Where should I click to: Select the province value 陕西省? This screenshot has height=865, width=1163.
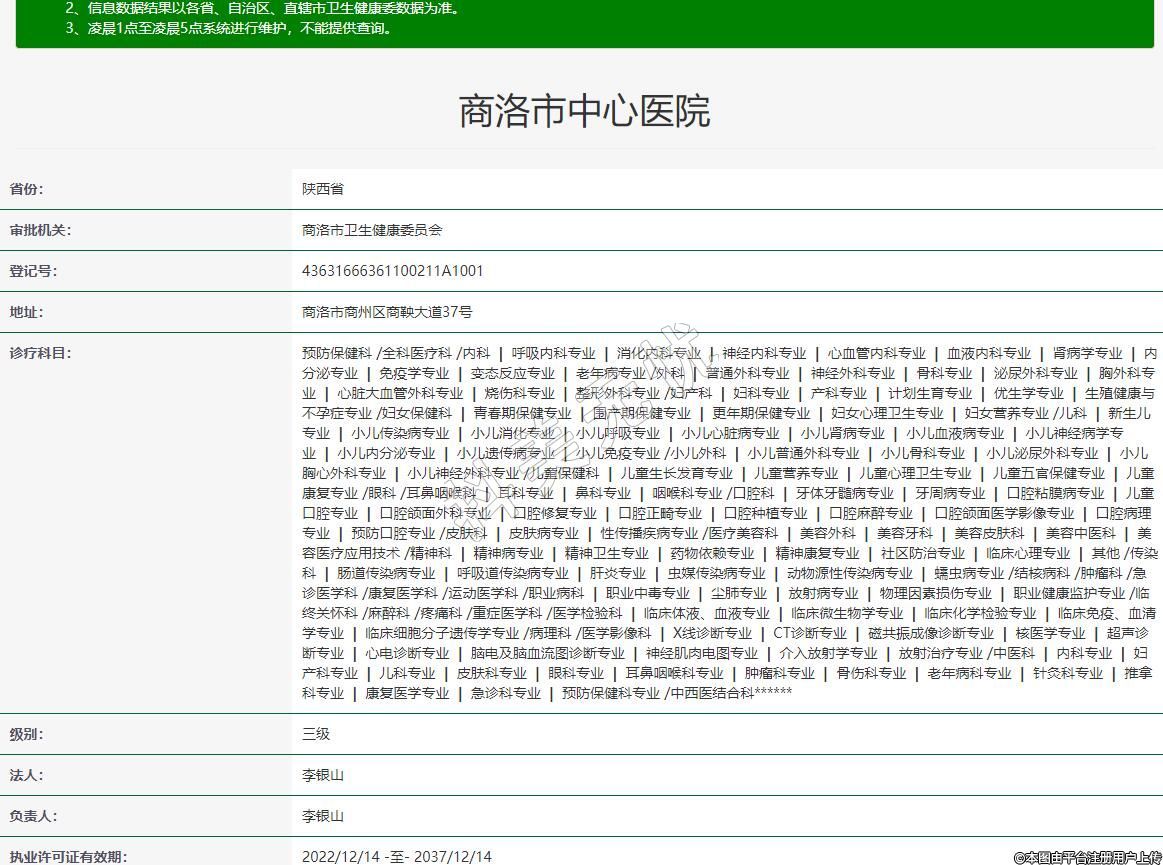pos(322,189)
